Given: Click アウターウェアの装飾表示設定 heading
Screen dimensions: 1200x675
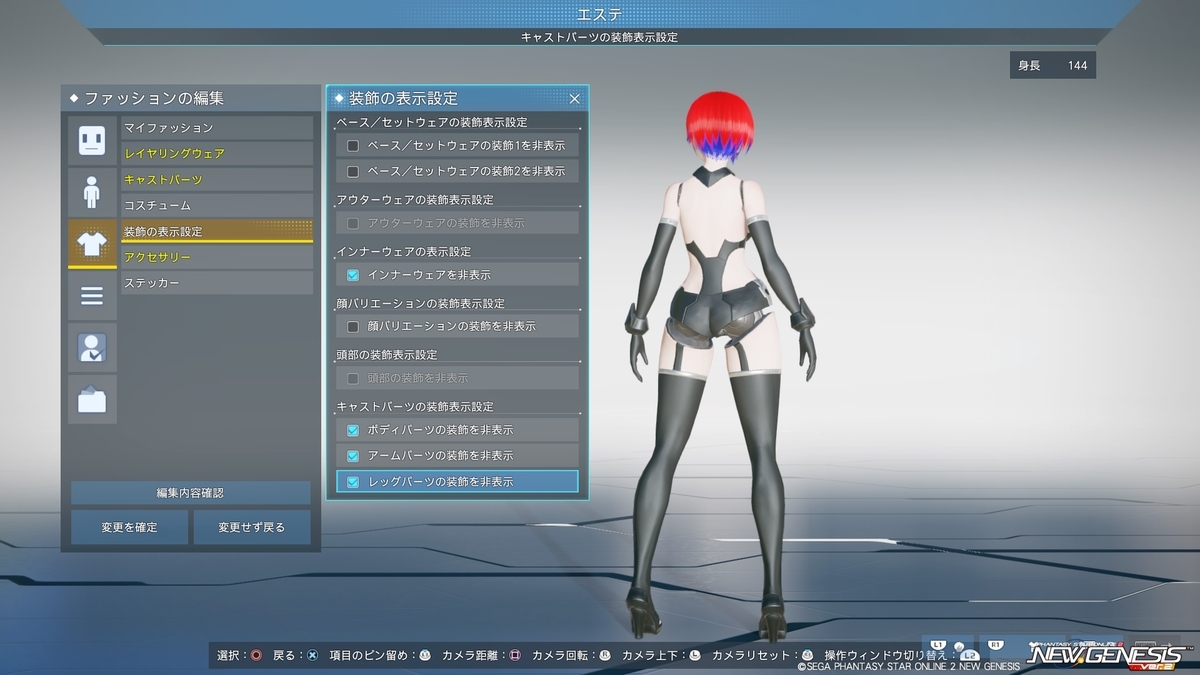Looking at the screenshot, I should click(415, 200).
